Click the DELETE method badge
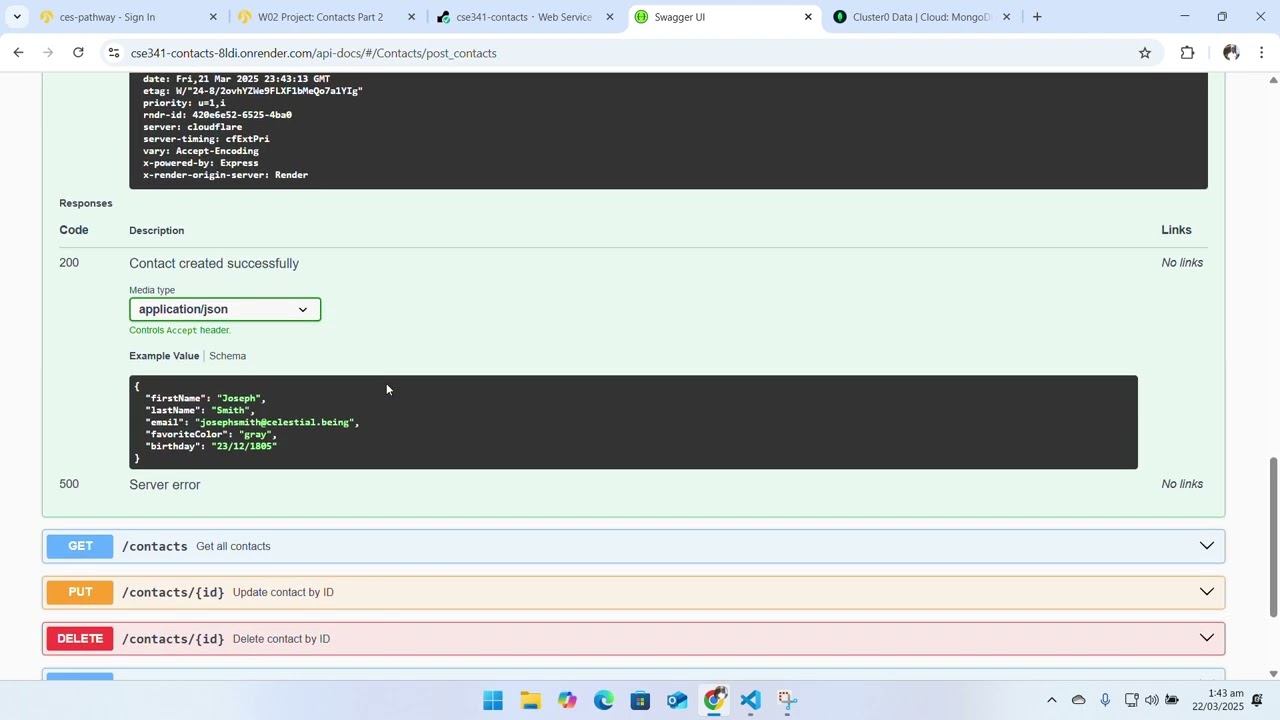This screenshot has width=1280, height=720. point(80,638)
